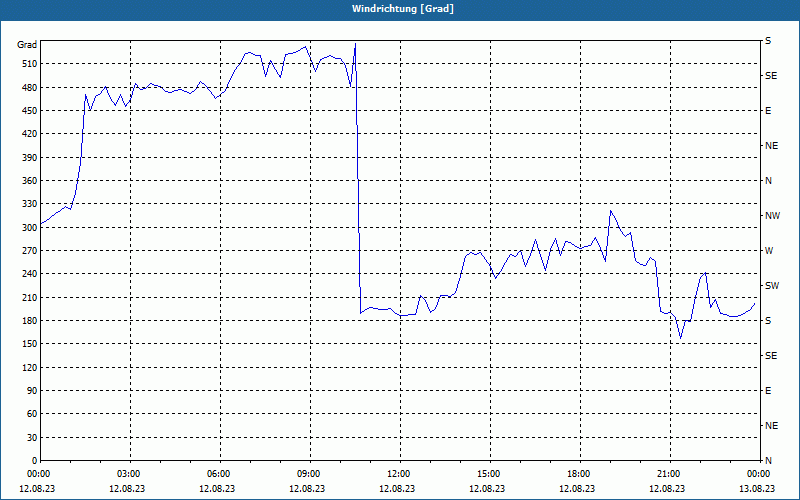
Task: Click the 390 value on left axis
Action: tap(29, 157)
